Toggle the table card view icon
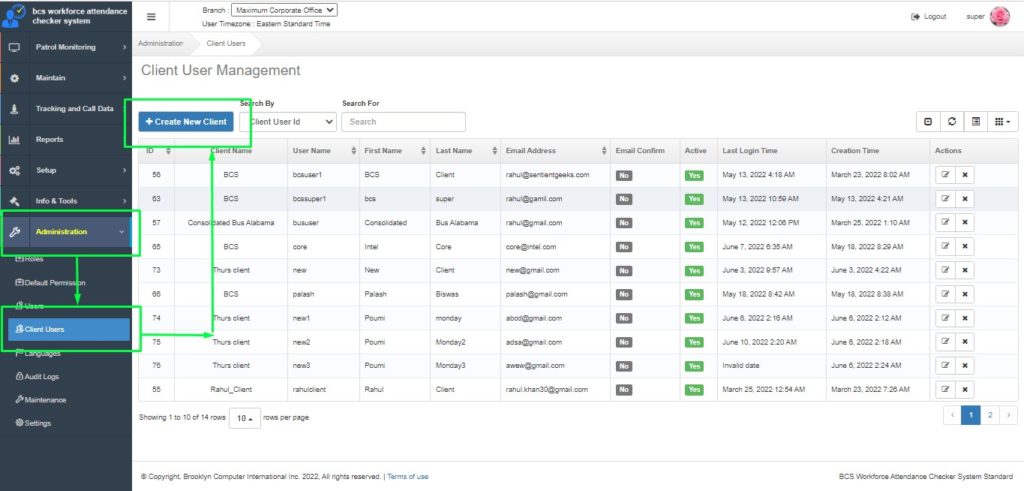Viewport: 1024px width, 491px height. pos(976,121)
